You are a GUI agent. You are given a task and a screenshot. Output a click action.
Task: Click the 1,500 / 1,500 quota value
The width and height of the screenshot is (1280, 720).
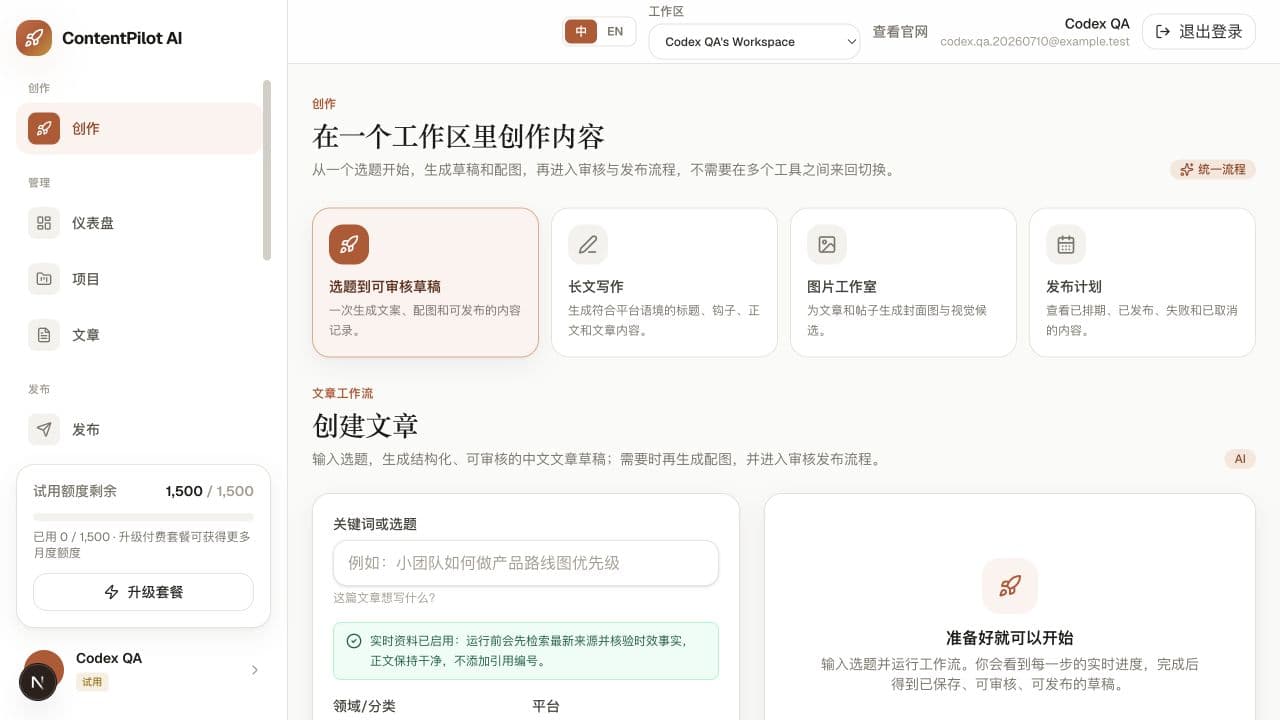point(210,491)
